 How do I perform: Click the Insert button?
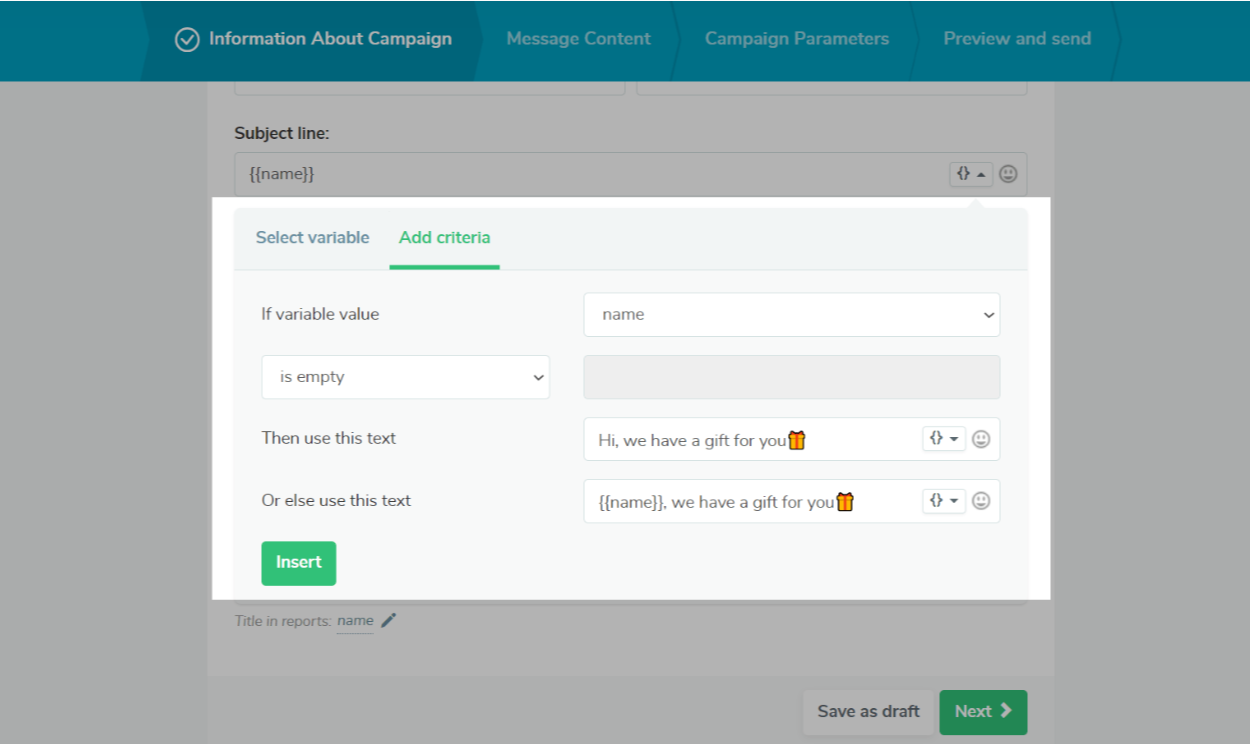[x=298, y=563]
